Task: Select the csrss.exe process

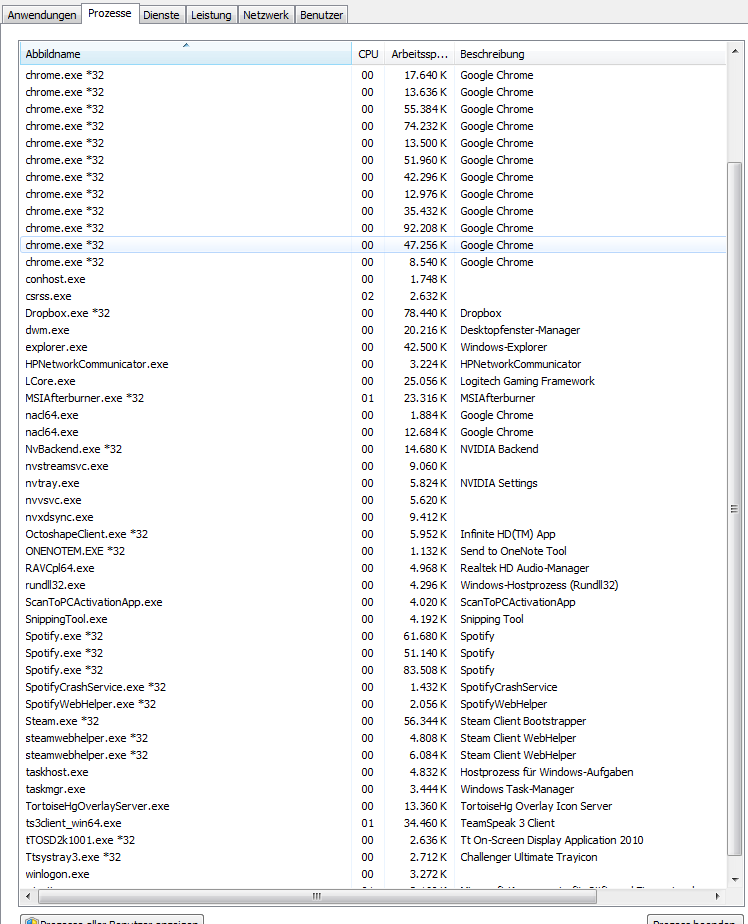Action: [x=373, y=296]
